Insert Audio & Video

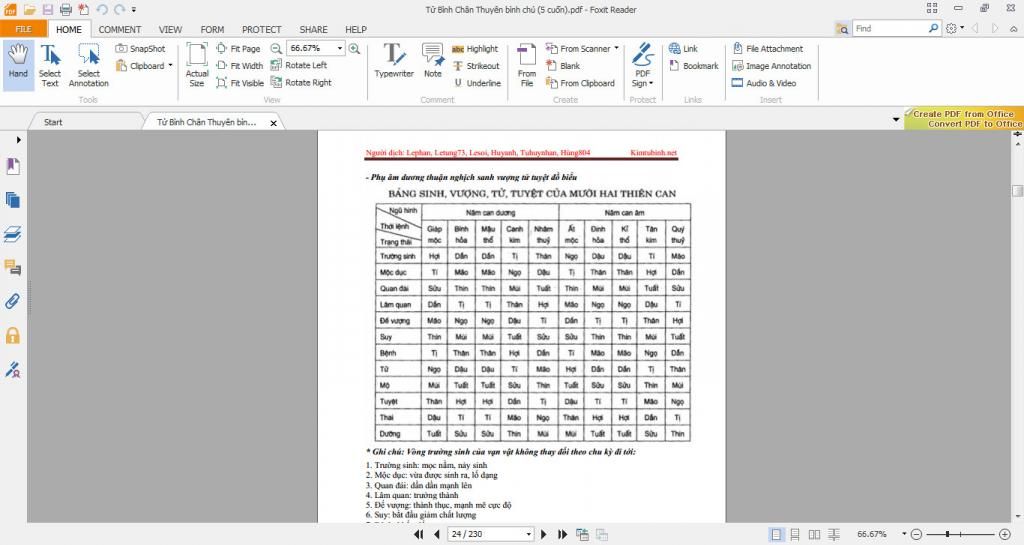pyautogui.click(x=763, y=83)
